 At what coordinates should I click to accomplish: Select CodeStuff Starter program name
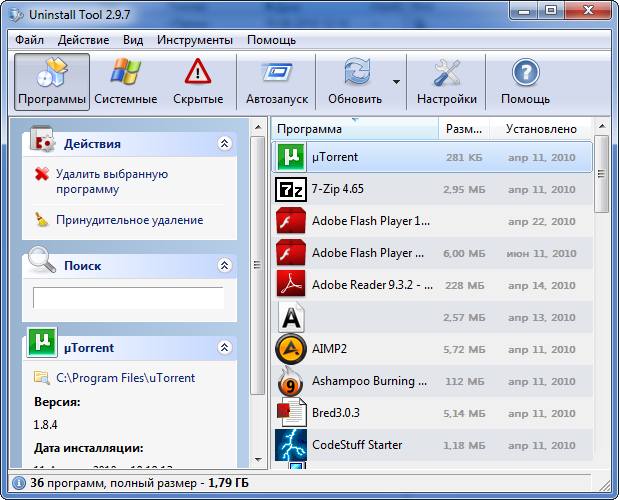(357, 445)
